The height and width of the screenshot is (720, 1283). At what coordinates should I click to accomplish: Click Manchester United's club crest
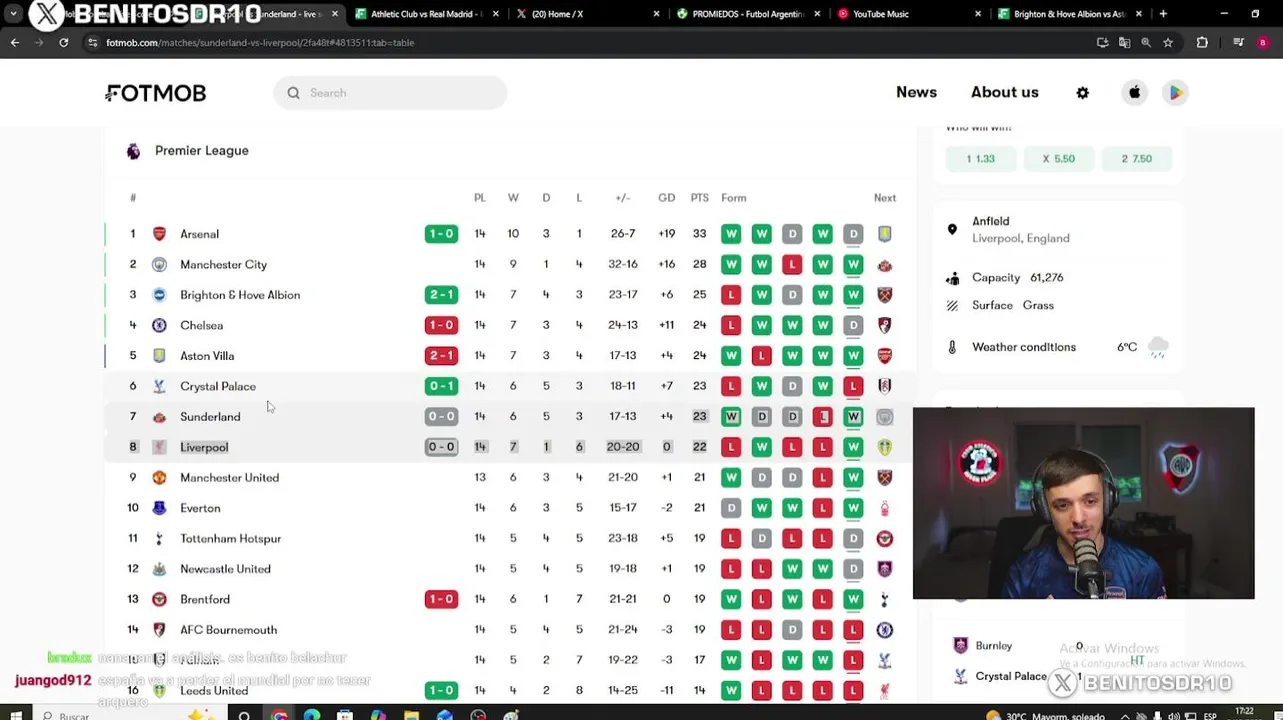point(159,478)
